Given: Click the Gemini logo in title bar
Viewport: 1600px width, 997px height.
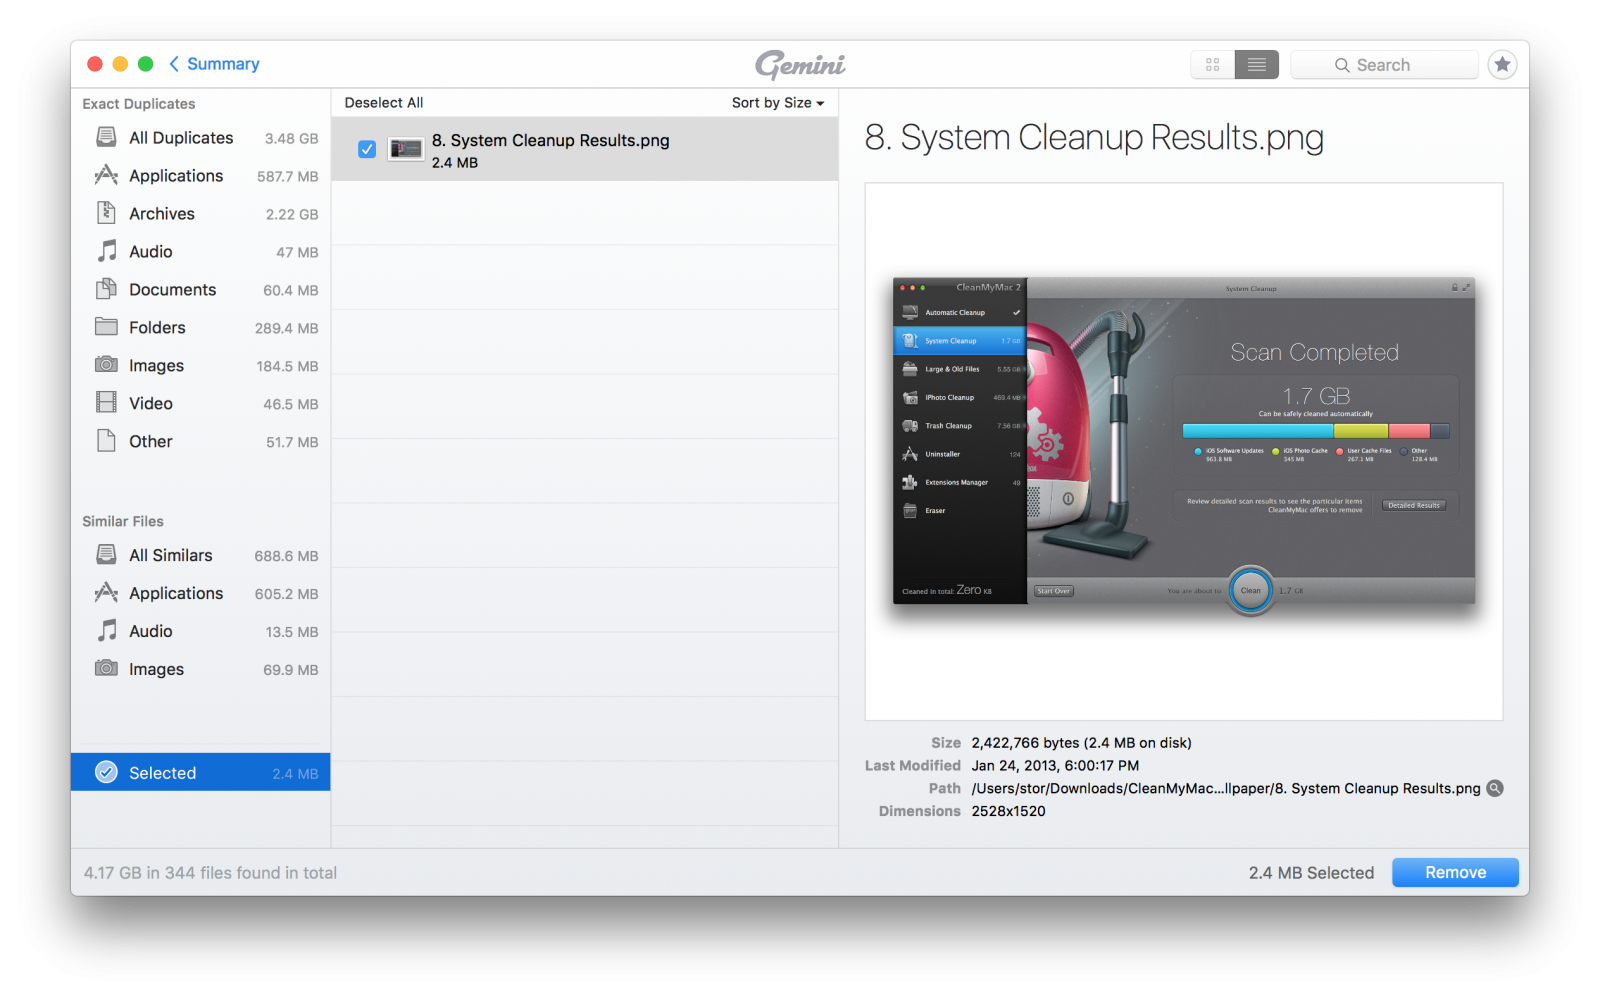Looking at the screenshot, I should 800,65.
